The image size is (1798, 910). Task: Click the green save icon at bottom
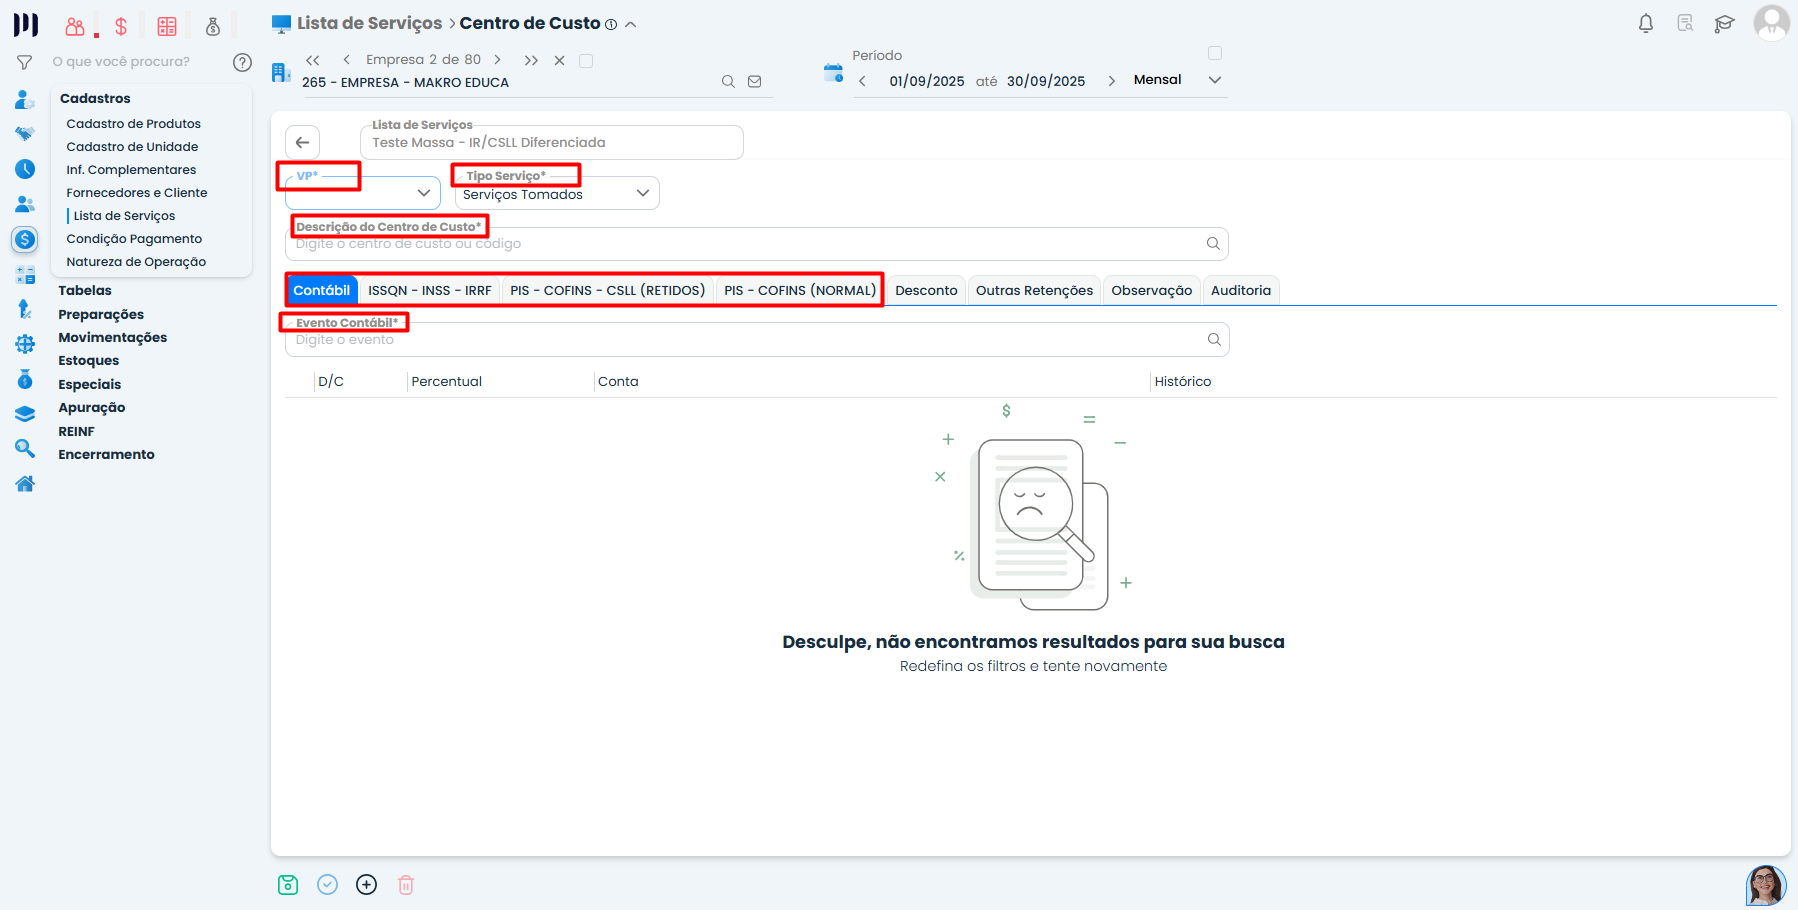(288, 885)
